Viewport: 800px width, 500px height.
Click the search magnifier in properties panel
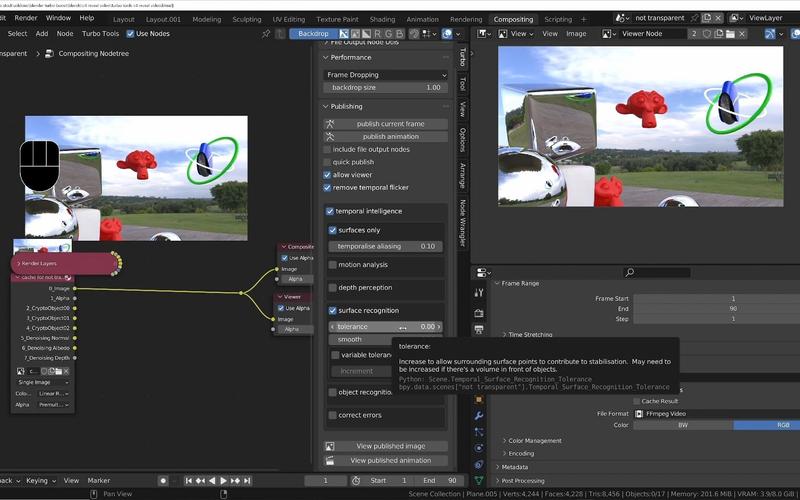tap(630, 272)
